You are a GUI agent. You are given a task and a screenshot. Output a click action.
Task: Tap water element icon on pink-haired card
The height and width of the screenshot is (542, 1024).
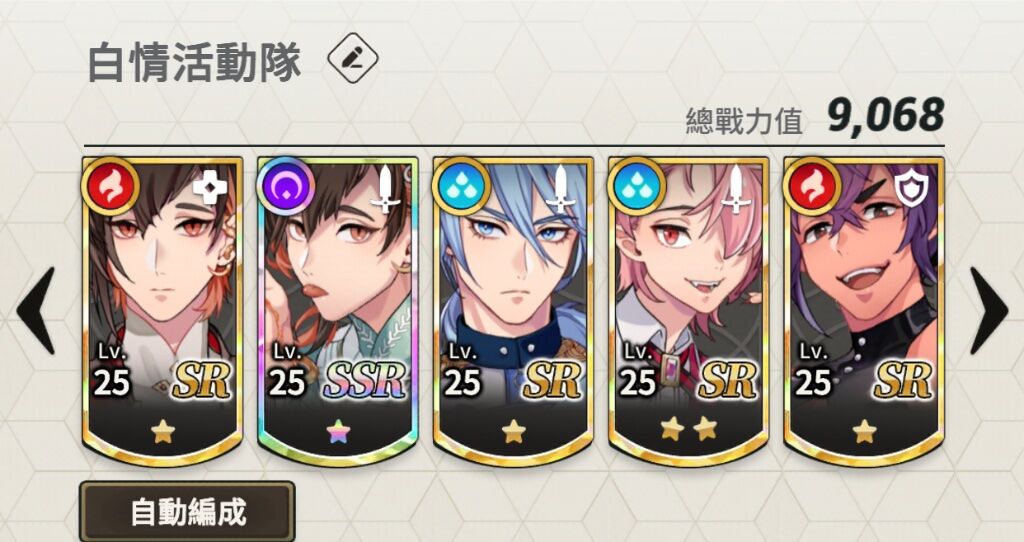point(635,185)
